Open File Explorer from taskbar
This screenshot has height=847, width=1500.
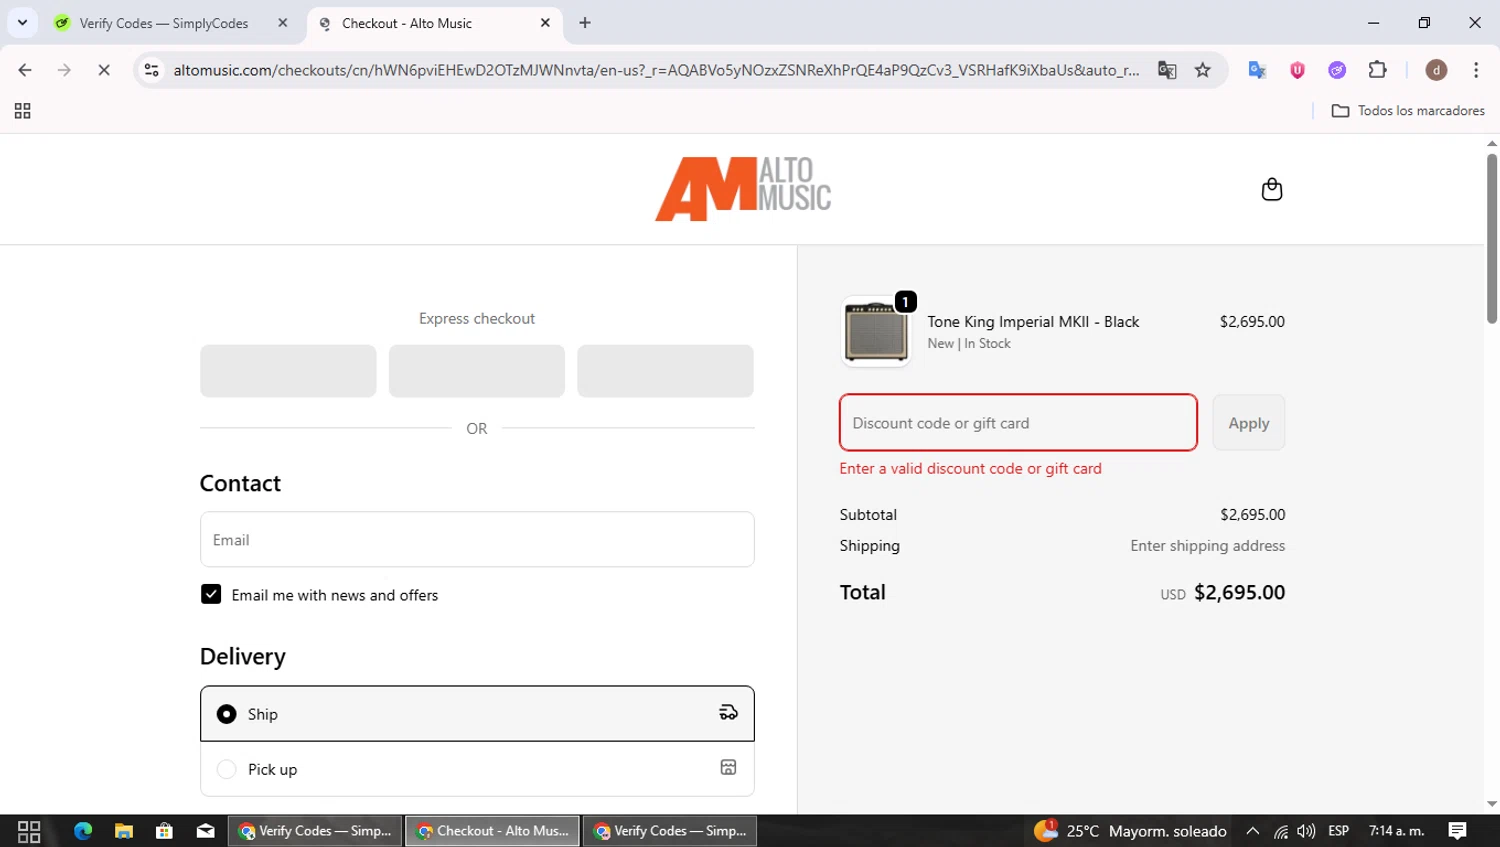124,831
